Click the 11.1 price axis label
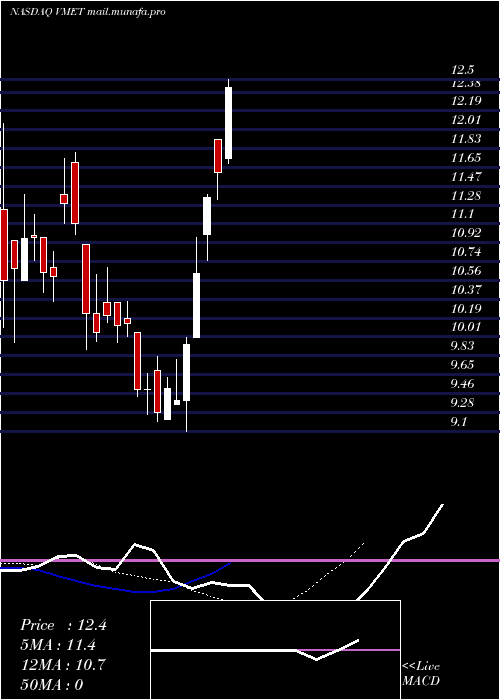Image resolution: width=500 pixels, height=700 pixels. pyautogui.click(x=462, y=215)
